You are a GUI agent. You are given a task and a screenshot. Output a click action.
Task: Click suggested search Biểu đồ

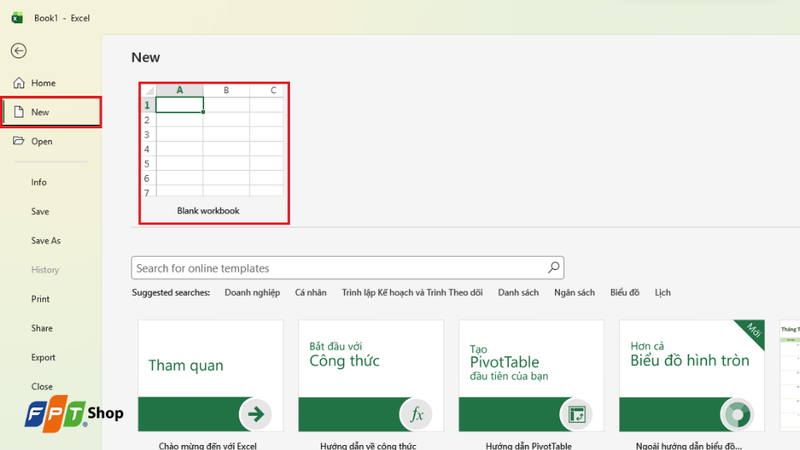point(624,292)
